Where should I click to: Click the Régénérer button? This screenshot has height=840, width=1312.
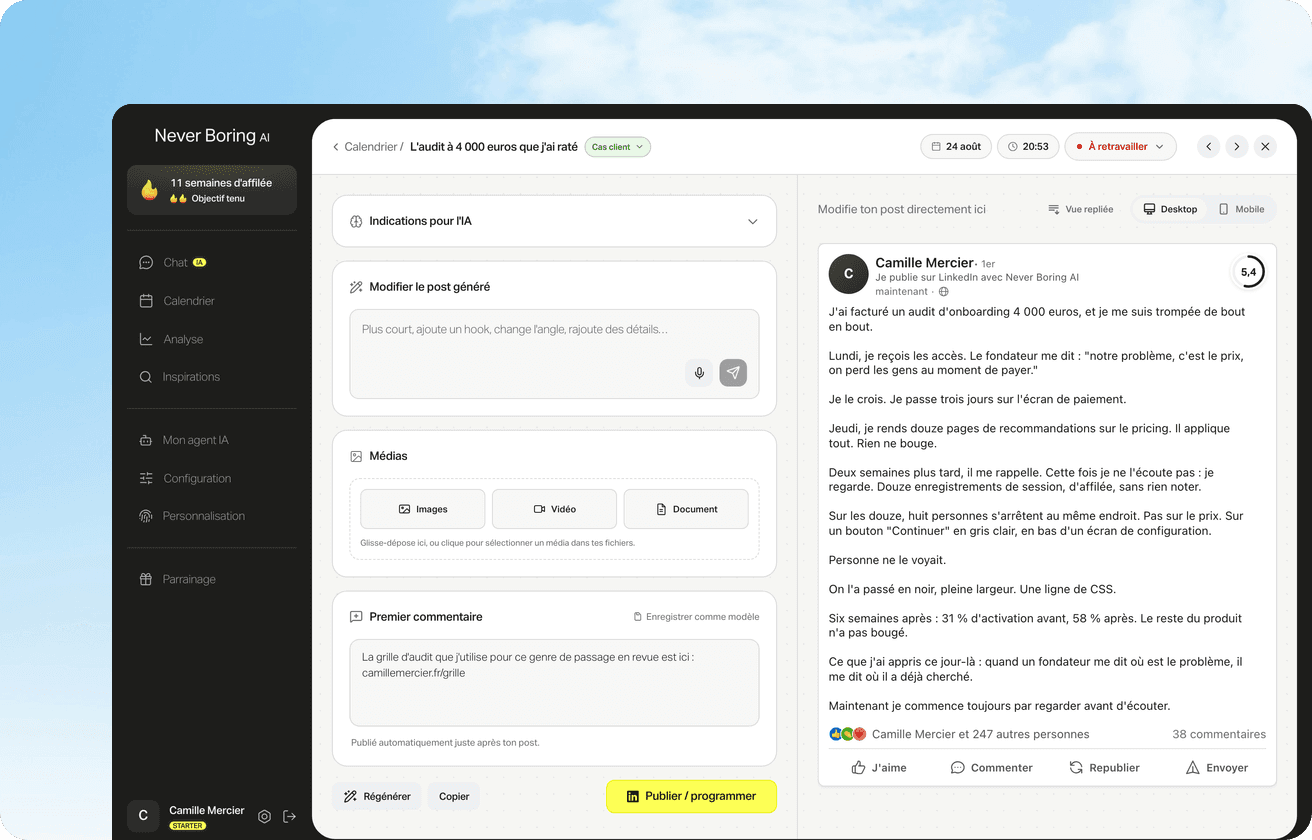pos(377,796)
